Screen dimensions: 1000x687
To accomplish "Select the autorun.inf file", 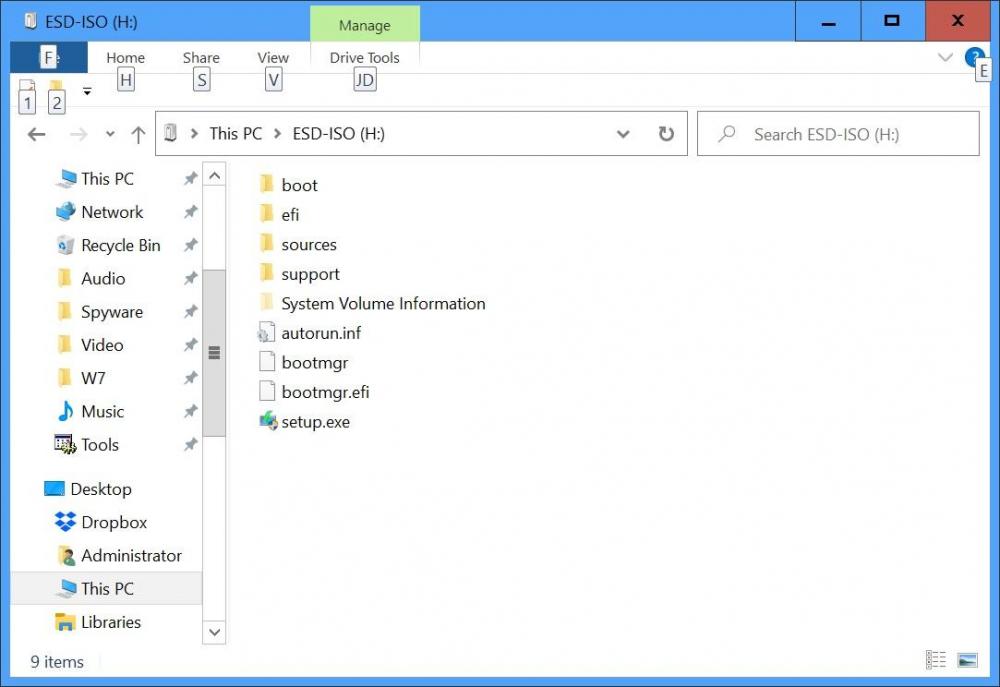I will click(321, 332).
